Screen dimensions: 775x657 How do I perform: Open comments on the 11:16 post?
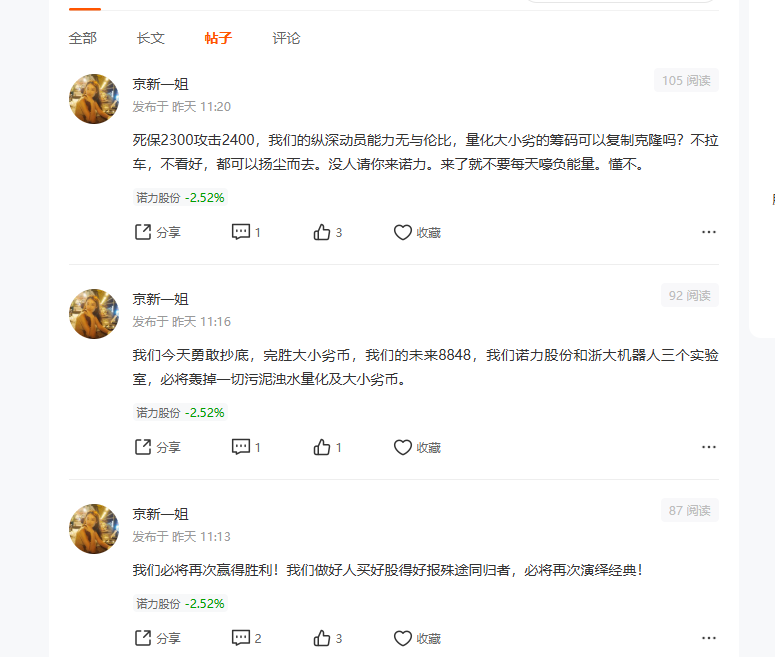[x=246, y=447]
